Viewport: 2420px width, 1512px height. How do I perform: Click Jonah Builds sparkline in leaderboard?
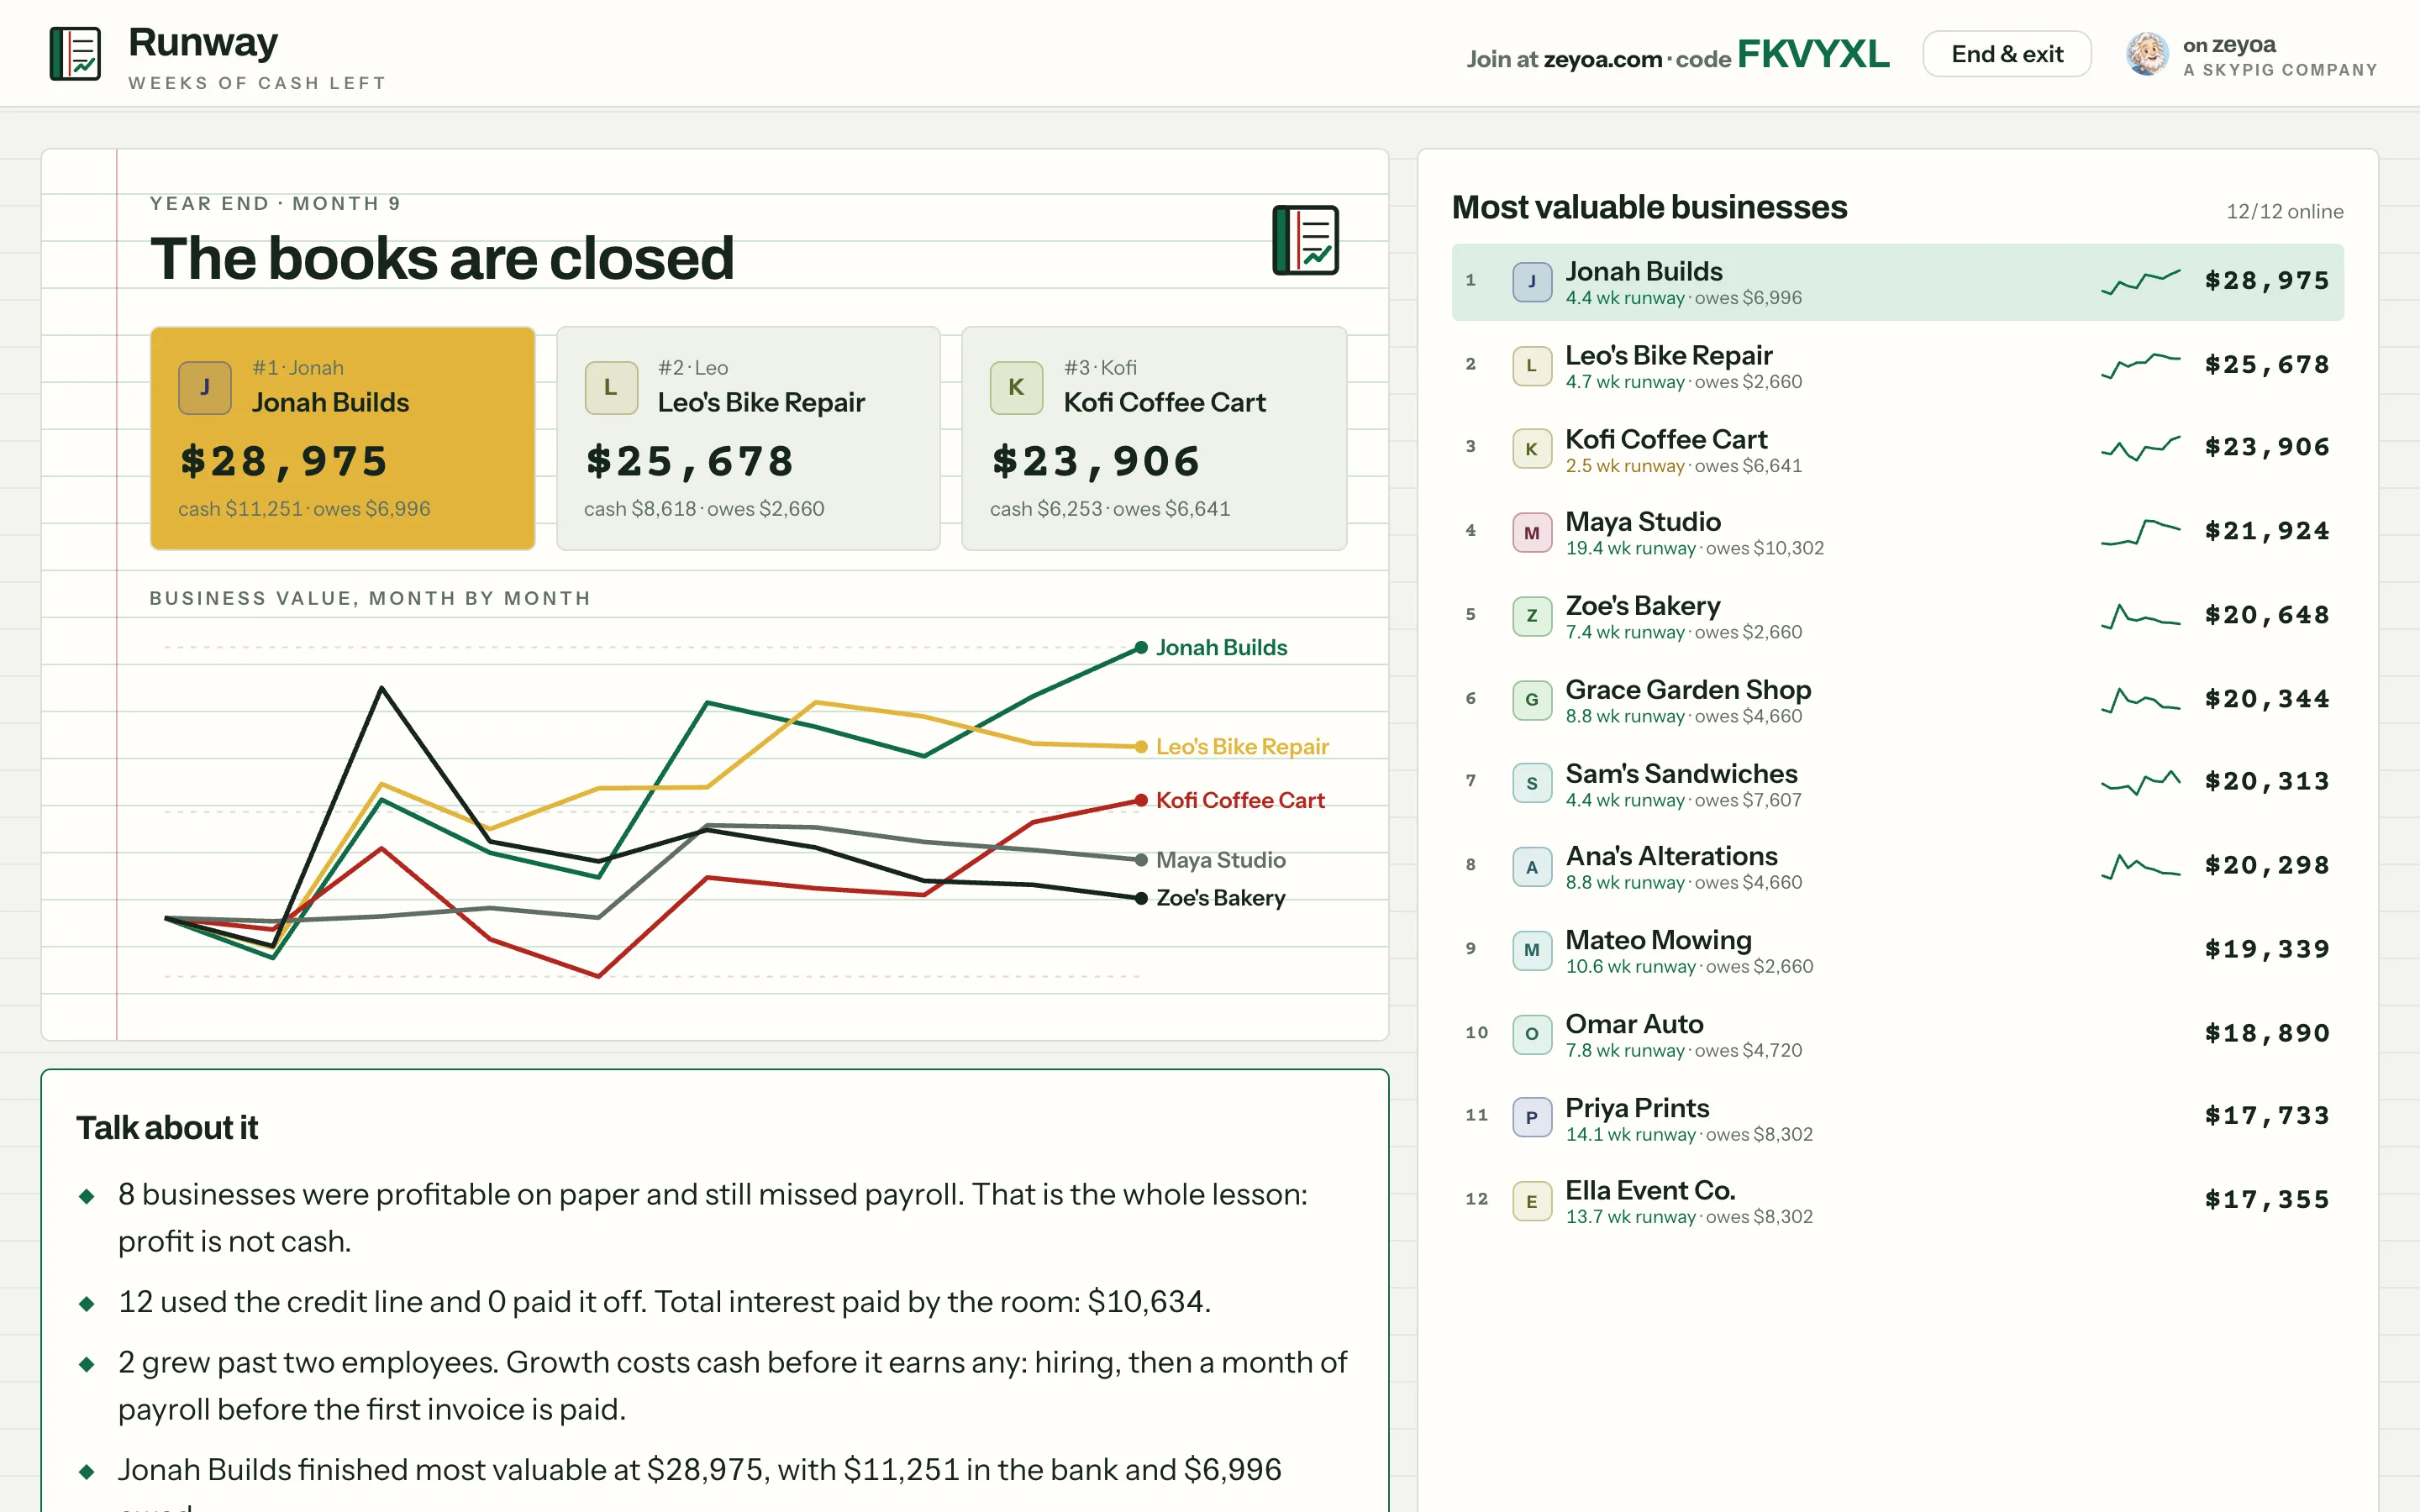click(2140, 282)
